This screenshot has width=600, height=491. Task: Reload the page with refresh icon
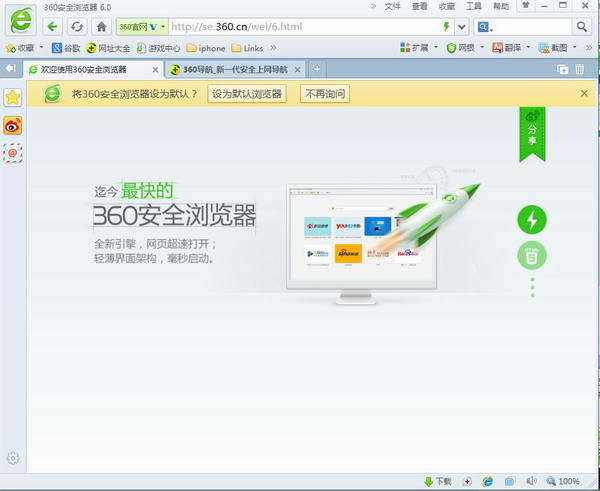click(x=77, y=27)
